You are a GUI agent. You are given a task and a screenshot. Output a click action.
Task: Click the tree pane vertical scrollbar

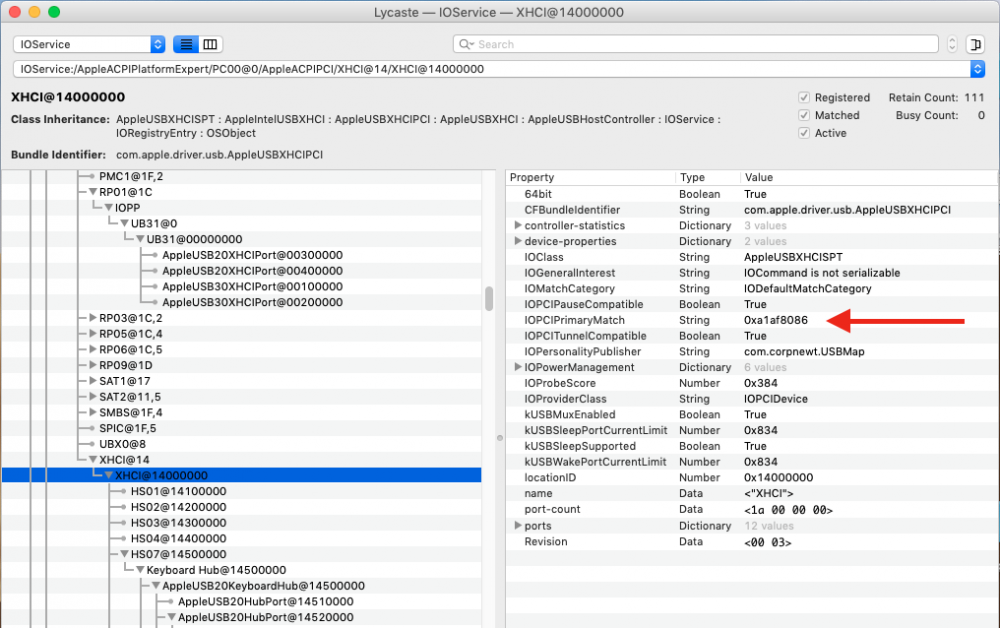coord(489,298)
